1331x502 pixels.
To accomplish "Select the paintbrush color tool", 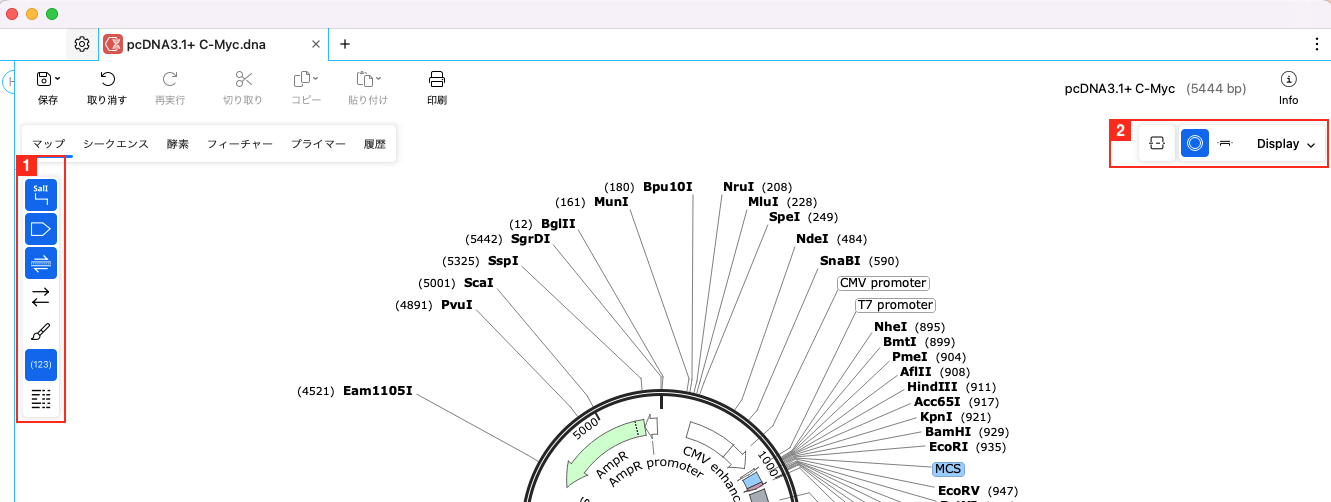I will 41,331.
